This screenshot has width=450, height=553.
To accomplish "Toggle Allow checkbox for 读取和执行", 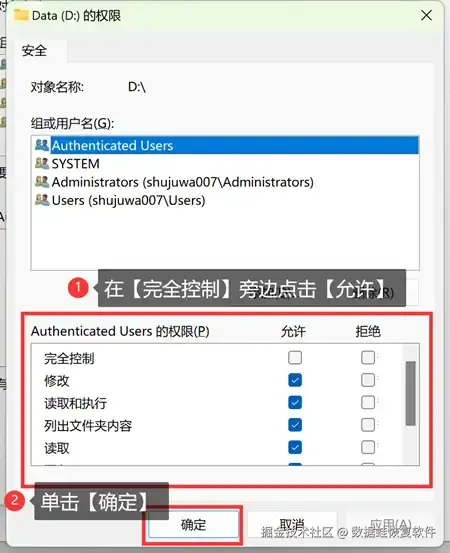I will pos(295,402).
